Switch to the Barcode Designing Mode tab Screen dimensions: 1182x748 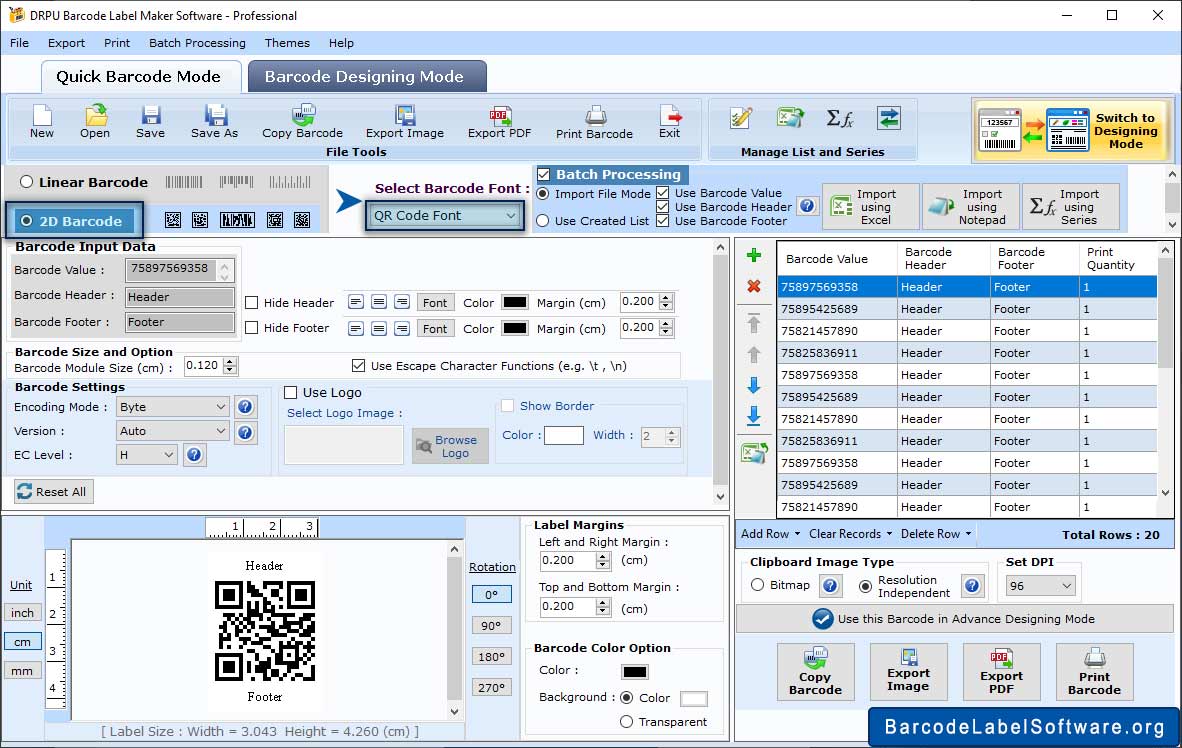[367, 77]
